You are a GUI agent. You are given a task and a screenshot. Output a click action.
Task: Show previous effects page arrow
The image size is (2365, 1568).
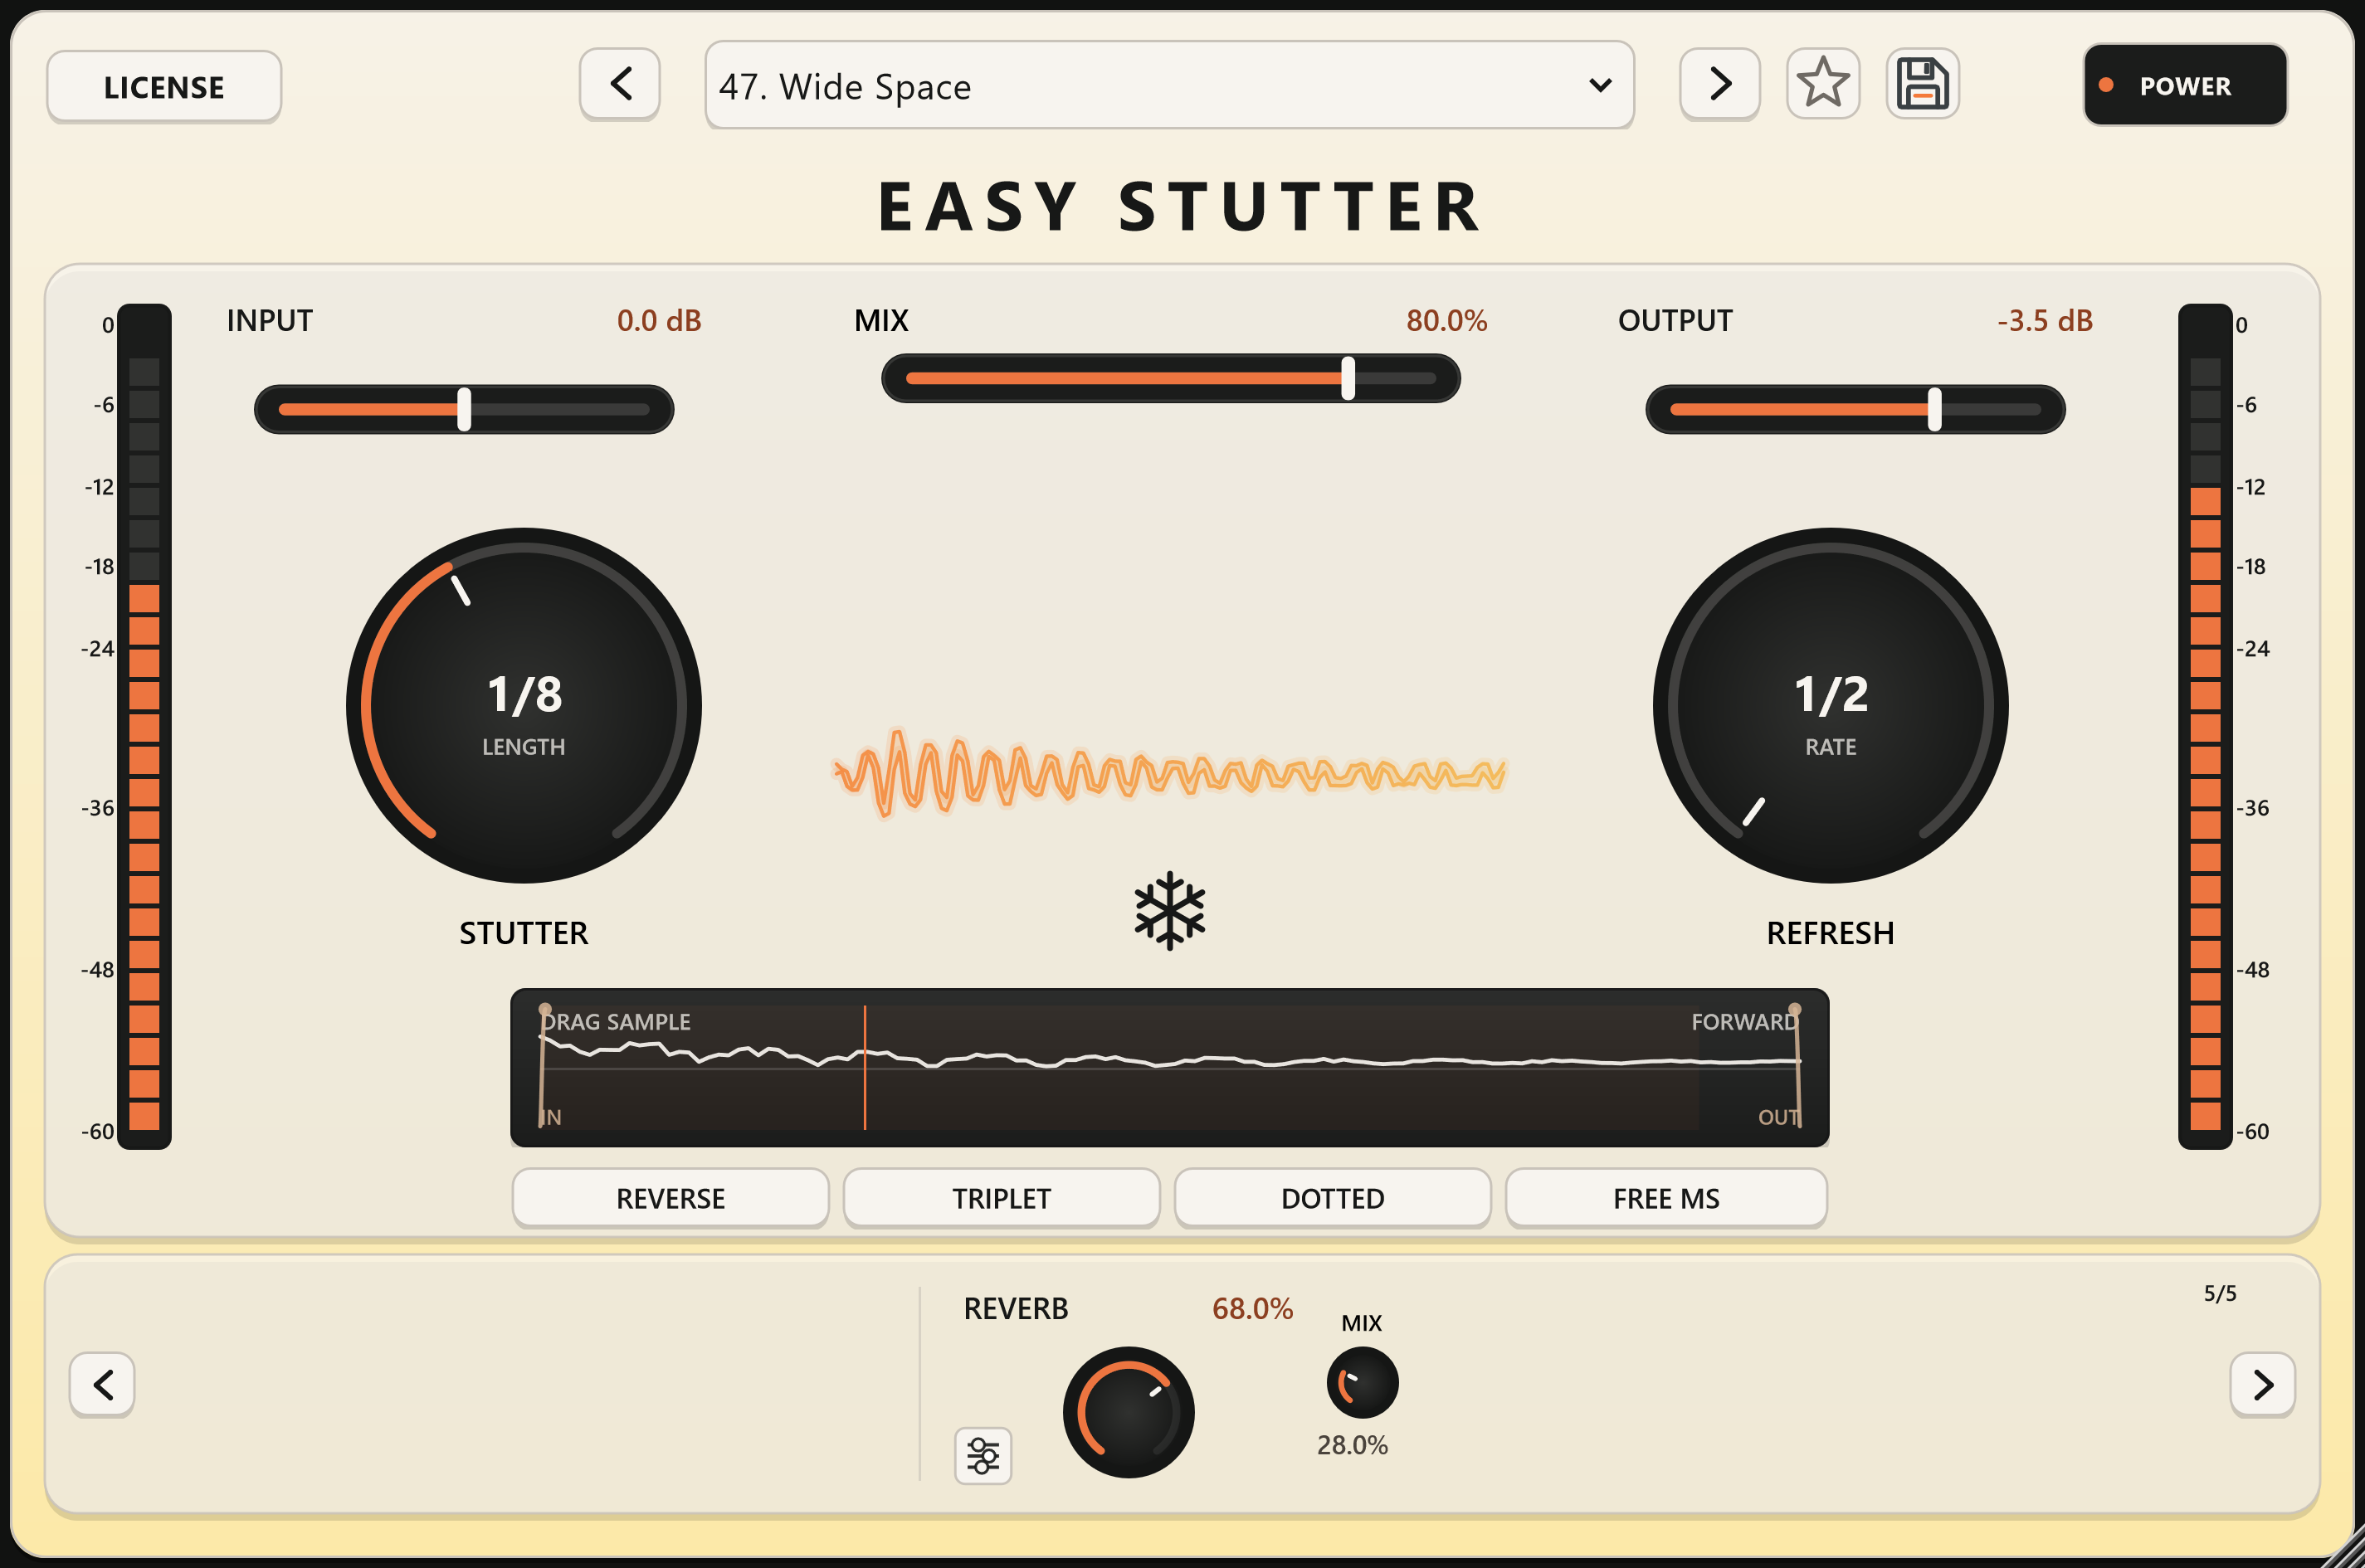point(102,1385)
